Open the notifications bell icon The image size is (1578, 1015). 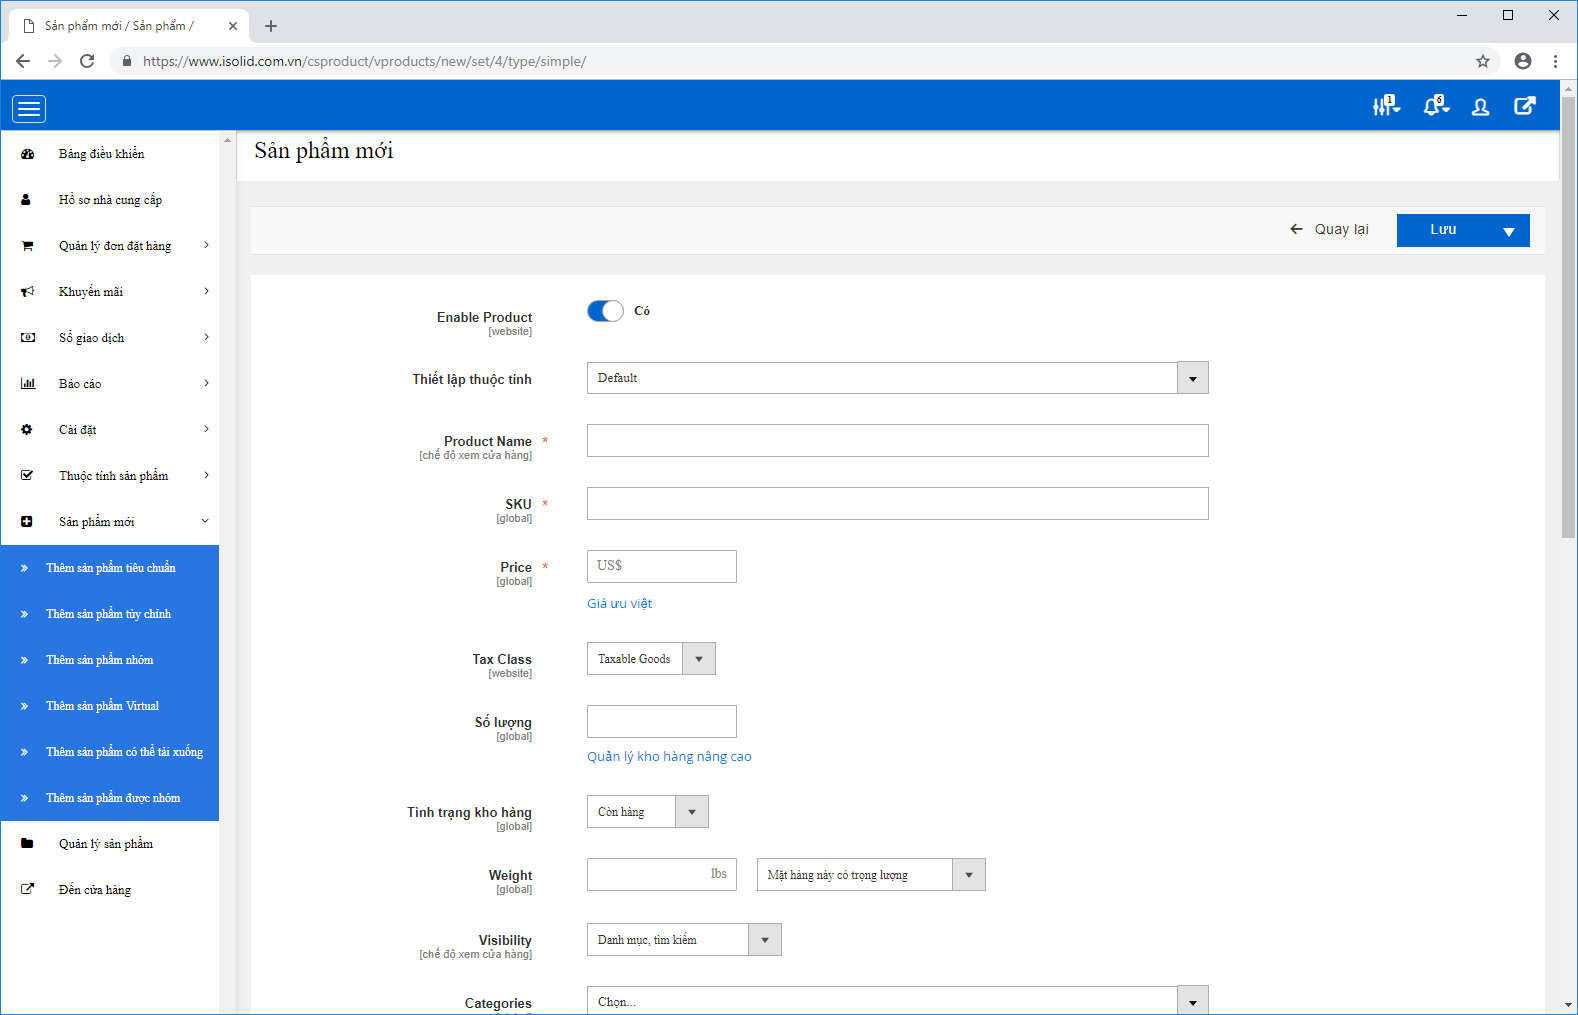(x=1435, y=106)
